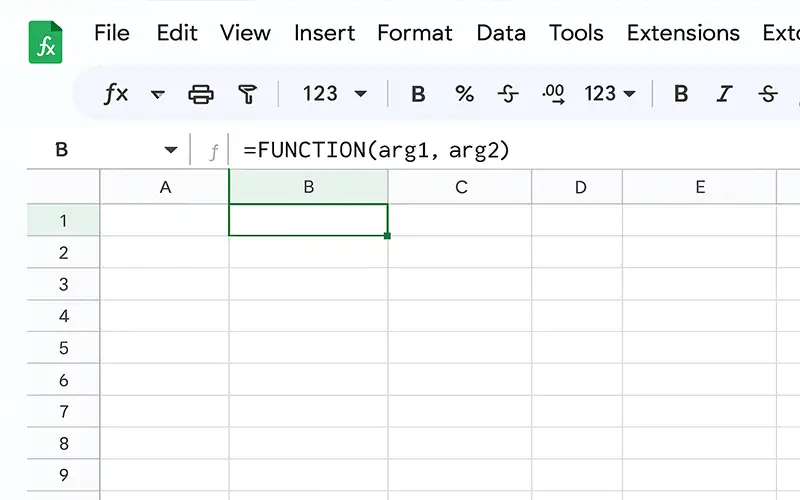Toggle the Strikethrough icon right of Italic
Screen dimensions: 800x500
coord(768,94)
